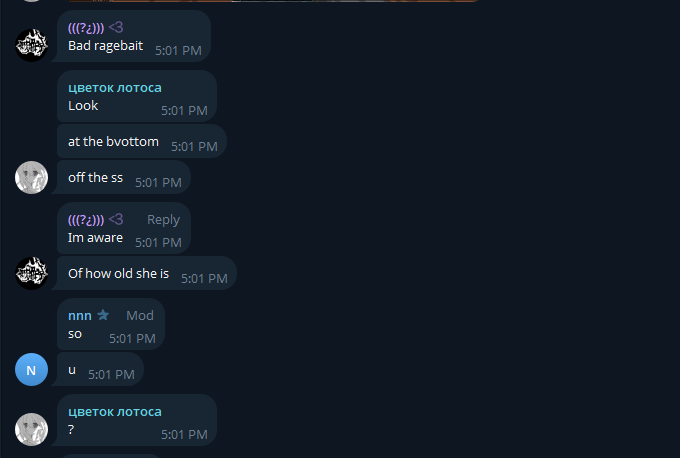Click the star badge next to nnn
The width and height of the screenshot is (680, 458).
[x=103, y=315]
